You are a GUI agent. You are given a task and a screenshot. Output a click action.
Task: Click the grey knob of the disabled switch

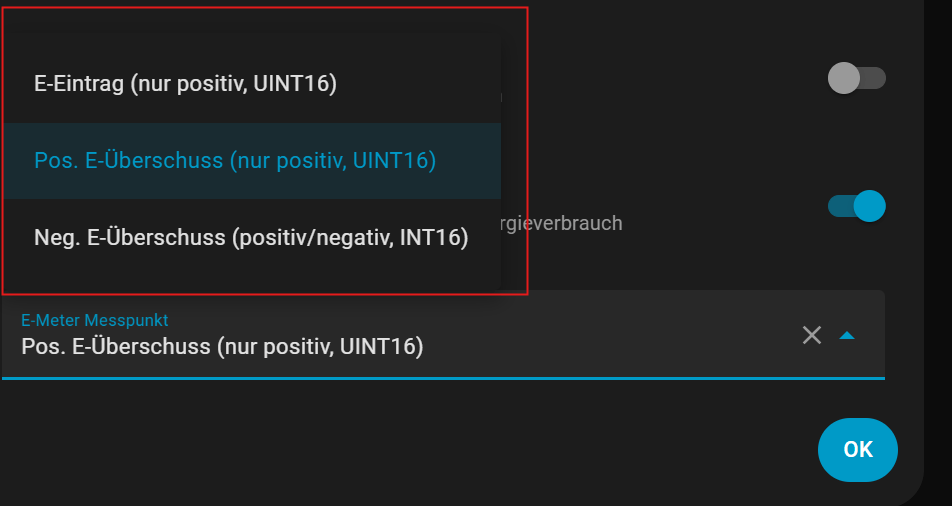844,78
